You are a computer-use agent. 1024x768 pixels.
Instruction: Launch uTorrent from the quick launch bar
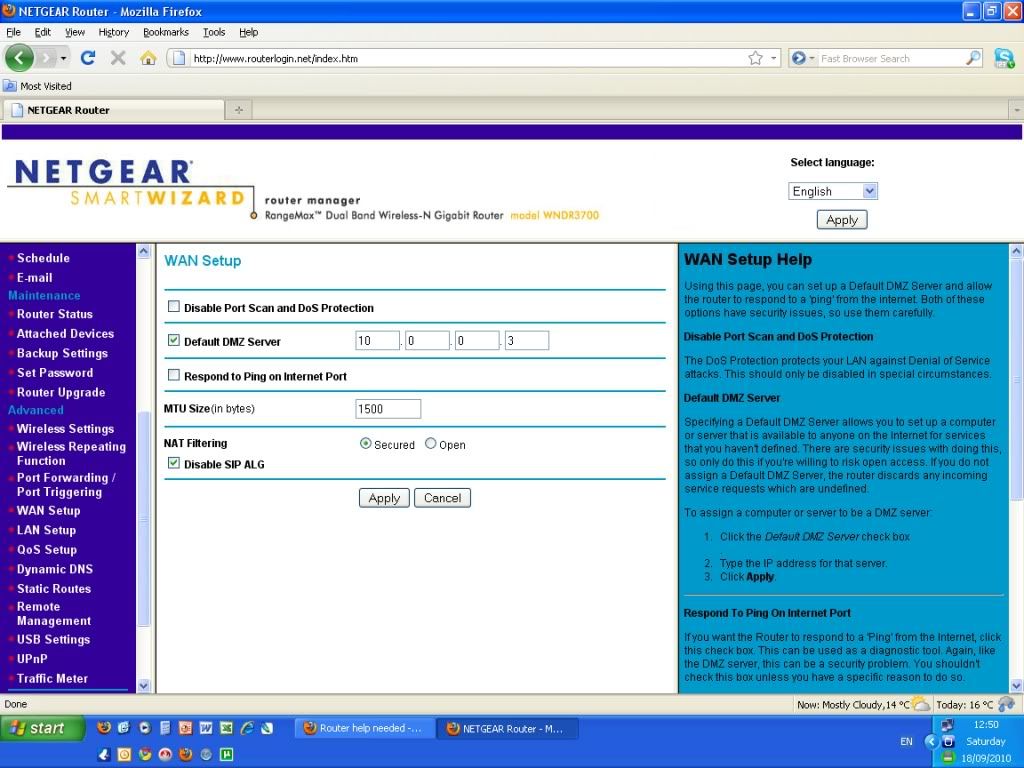click(226, 754)
